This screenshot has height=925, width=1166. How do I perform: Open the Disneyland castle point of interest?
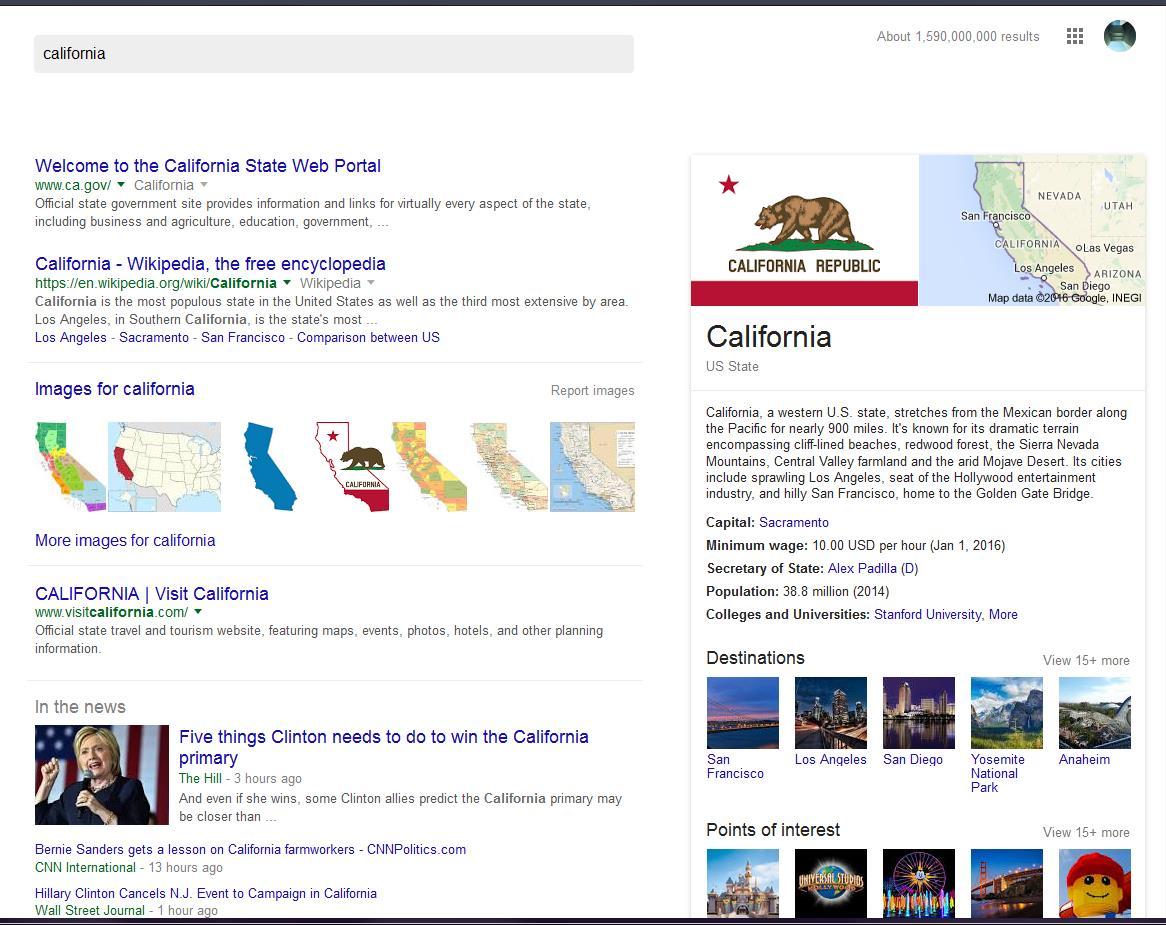(x=743, y=883)
